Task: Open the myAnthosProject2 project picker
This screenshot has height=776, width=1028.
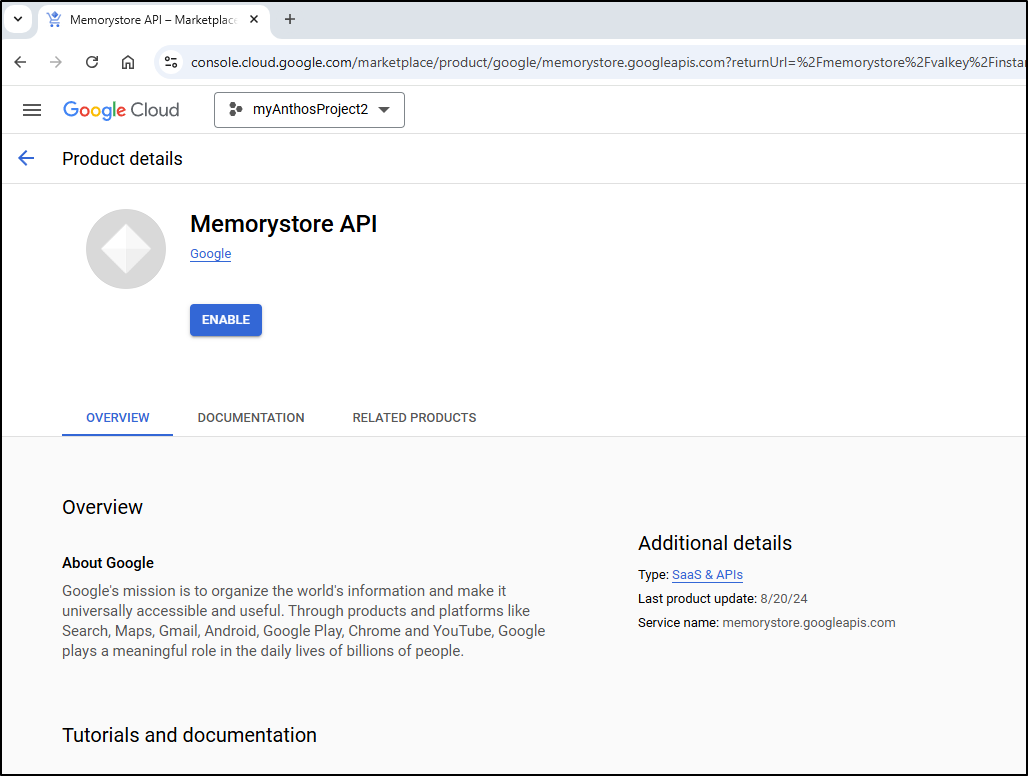Action: point(309,109)
